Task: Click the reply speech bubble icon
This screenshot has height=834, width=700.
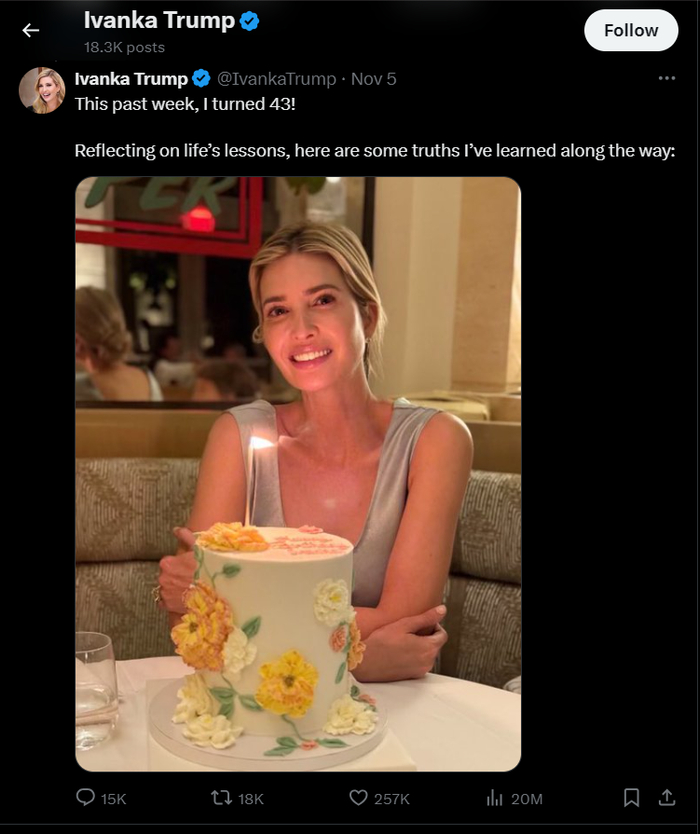Action: (x=86, y=798)
